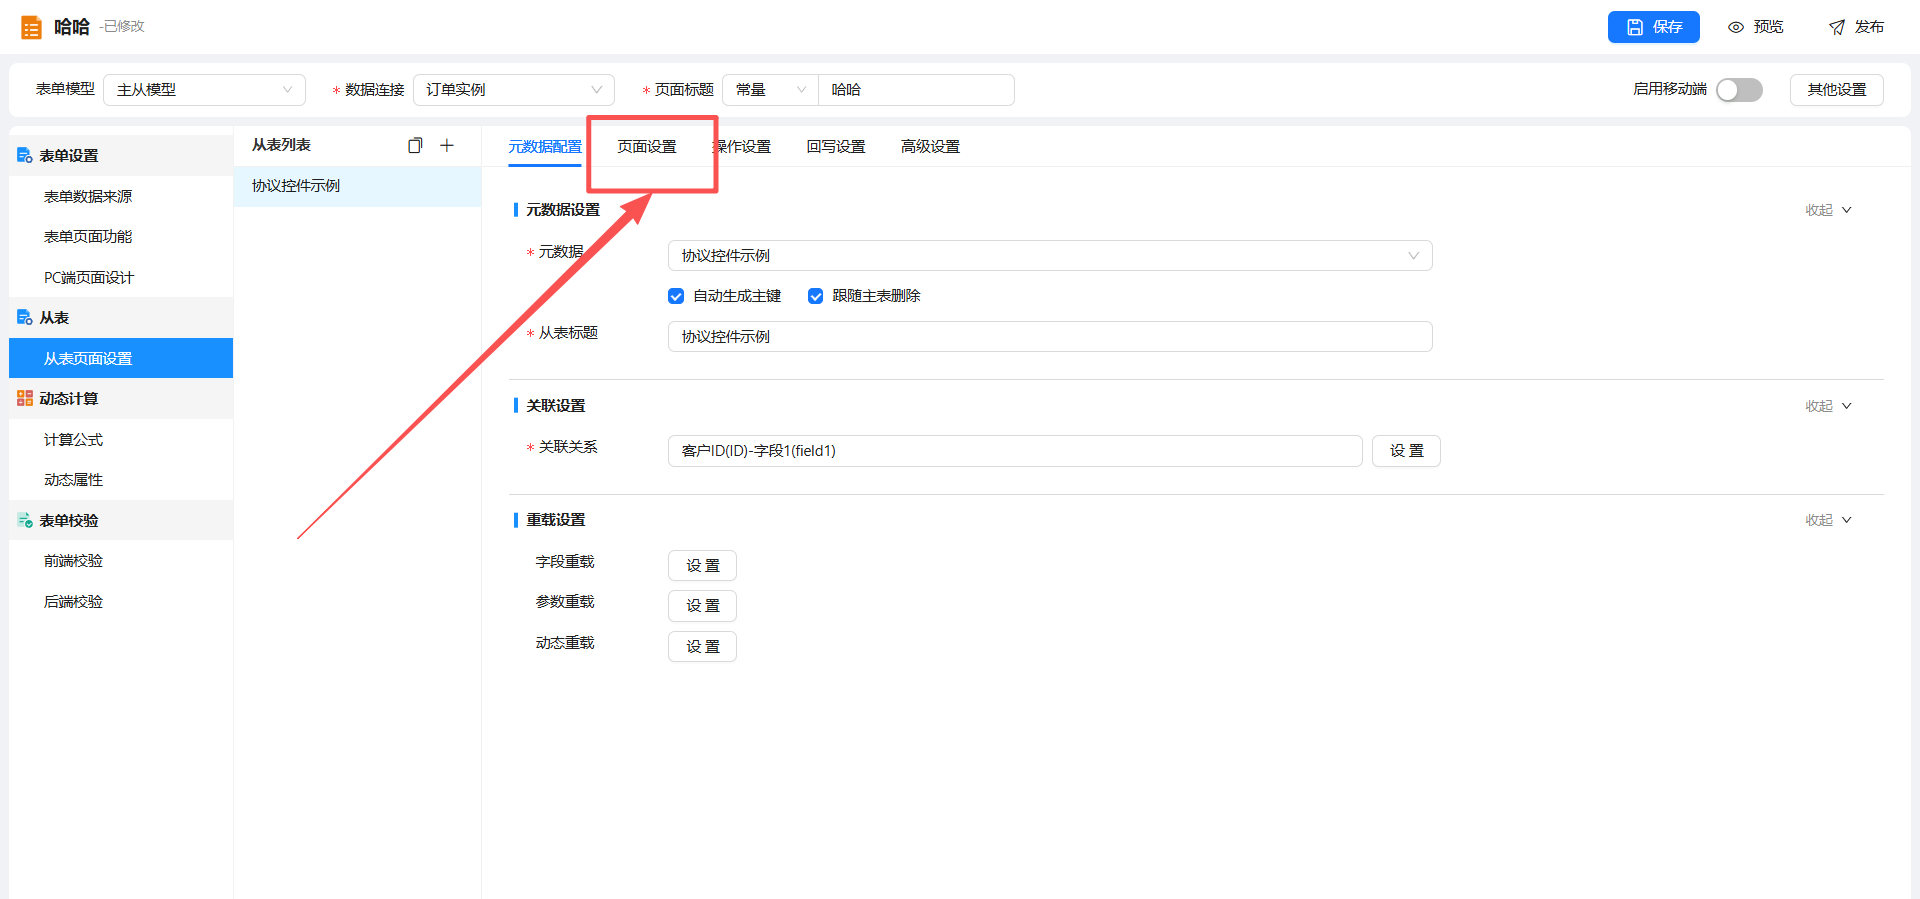Click the 表单设置 section icon
Image resolution: width=1920 pixels, height=899 pixels.
(25, 155)
